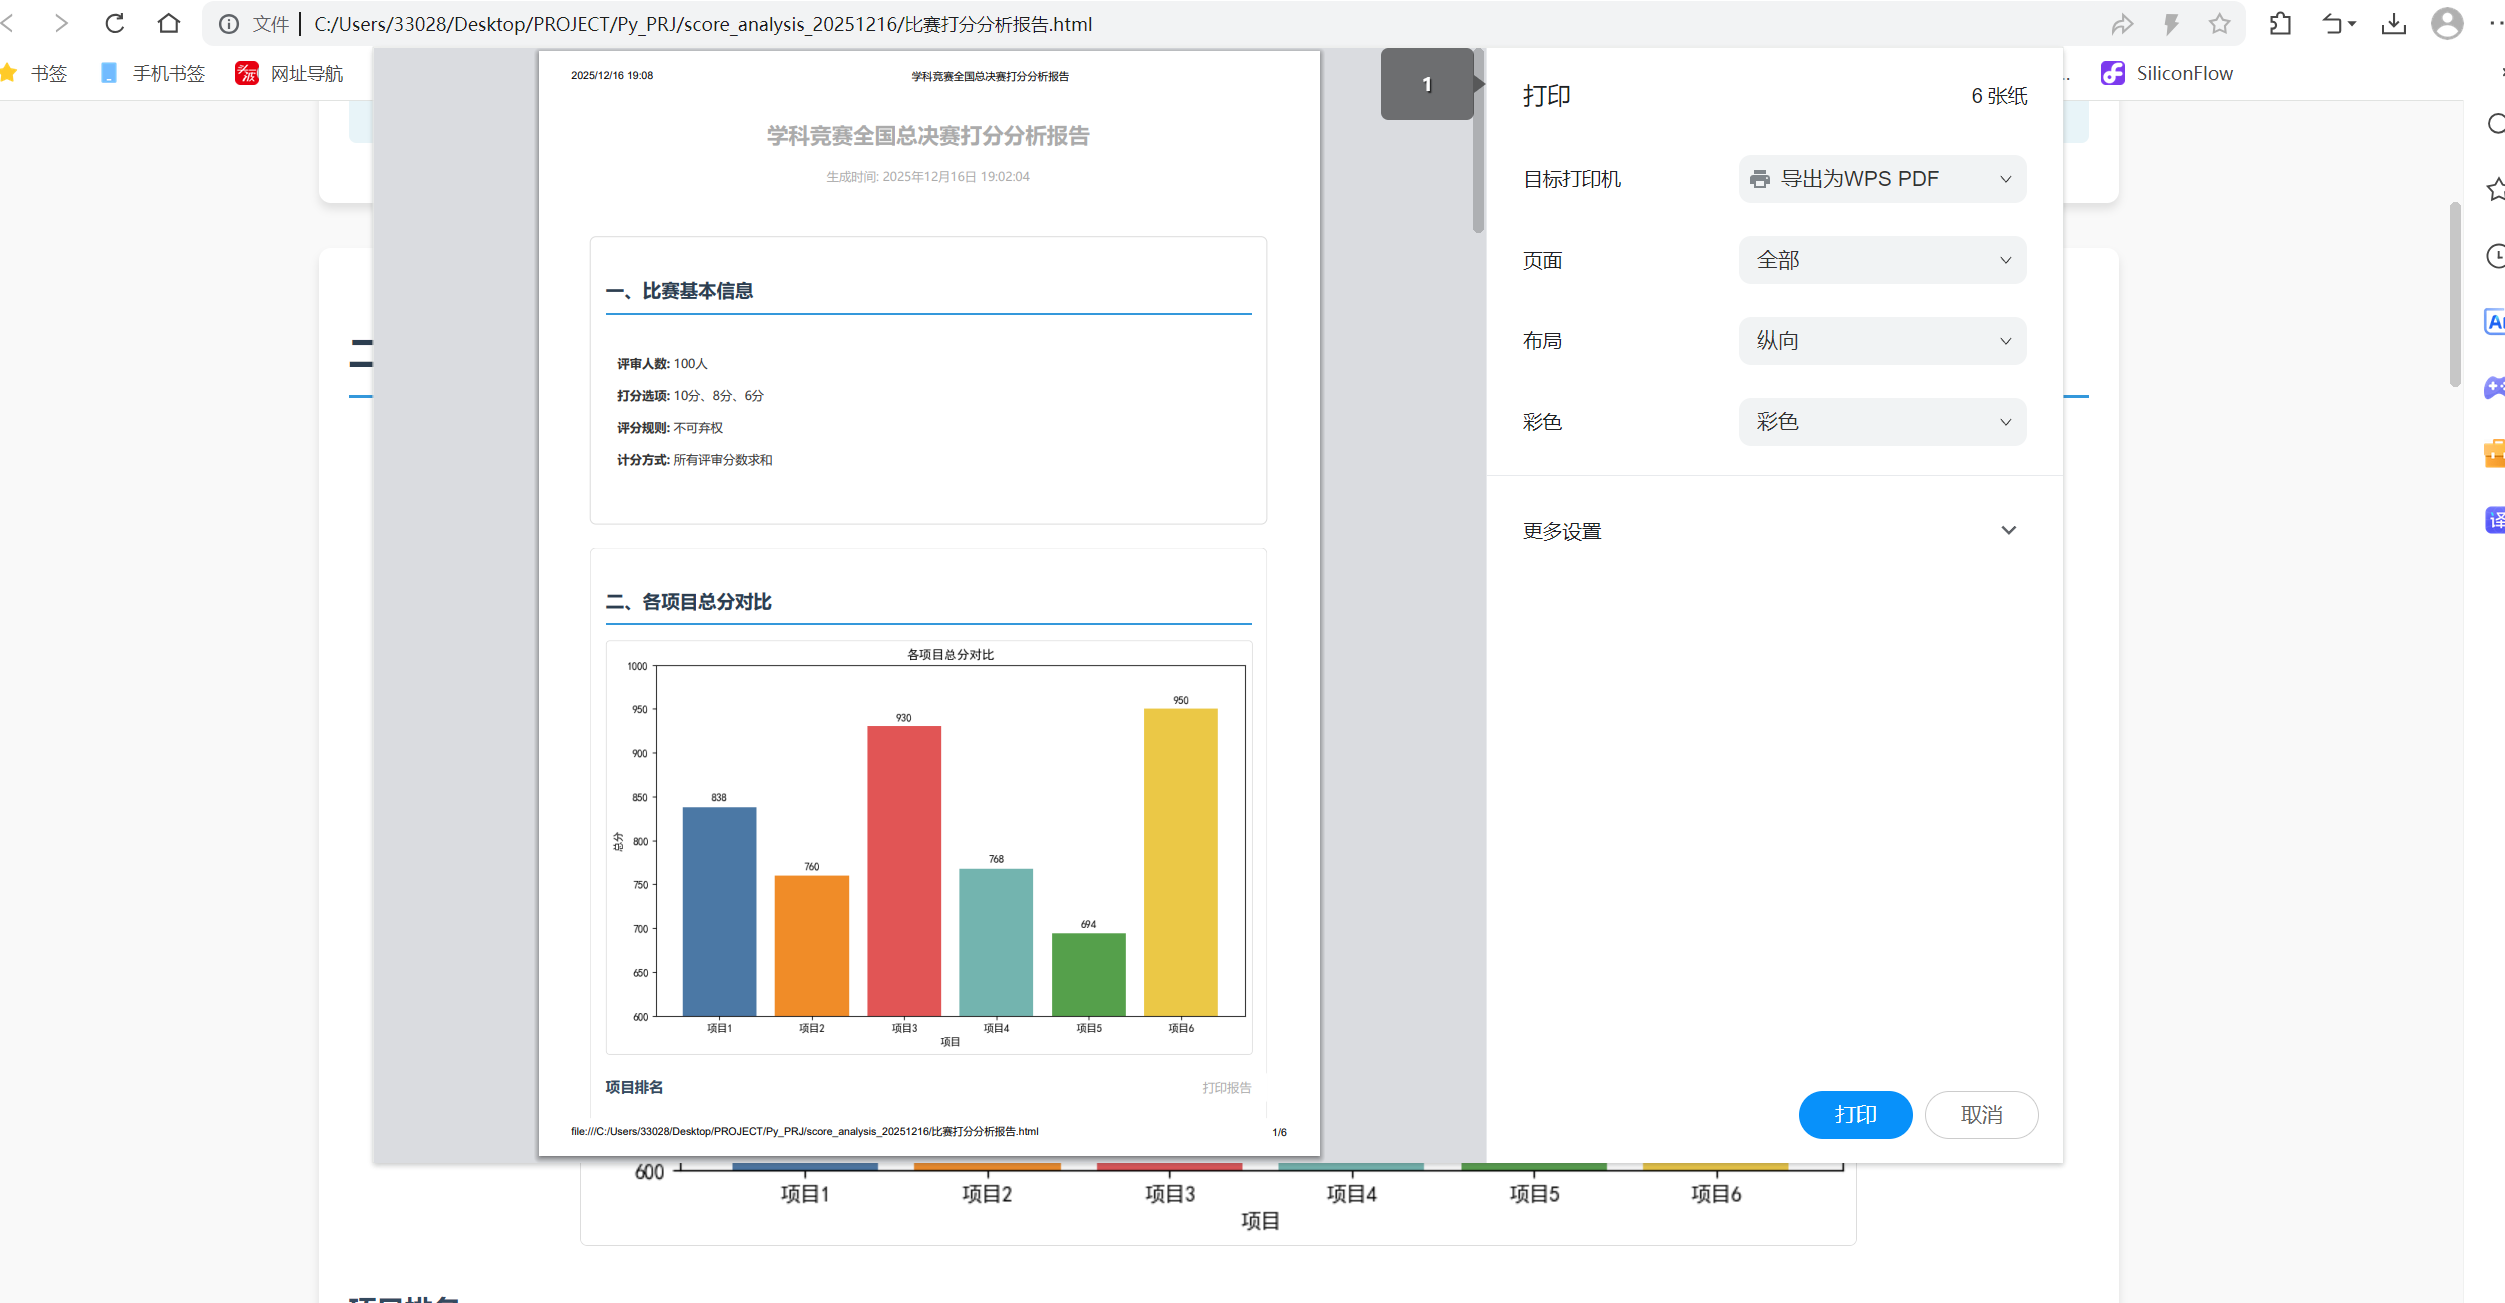The height and width of the screenshot is (1303, 2505).
Task: Open the extensions puzzle icon
Action: tap(2280, 24)
